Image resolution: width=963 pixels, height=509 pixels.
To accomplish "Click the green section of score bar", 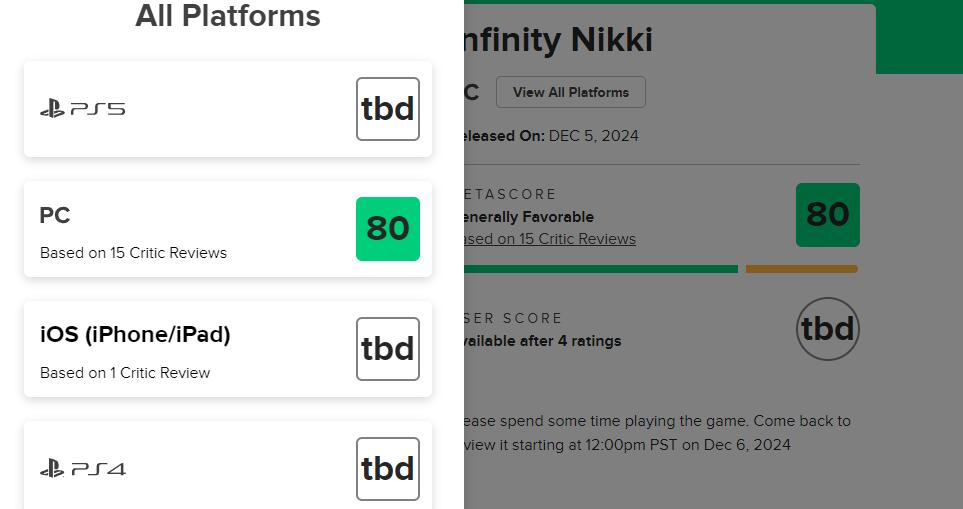I will 600,269.
